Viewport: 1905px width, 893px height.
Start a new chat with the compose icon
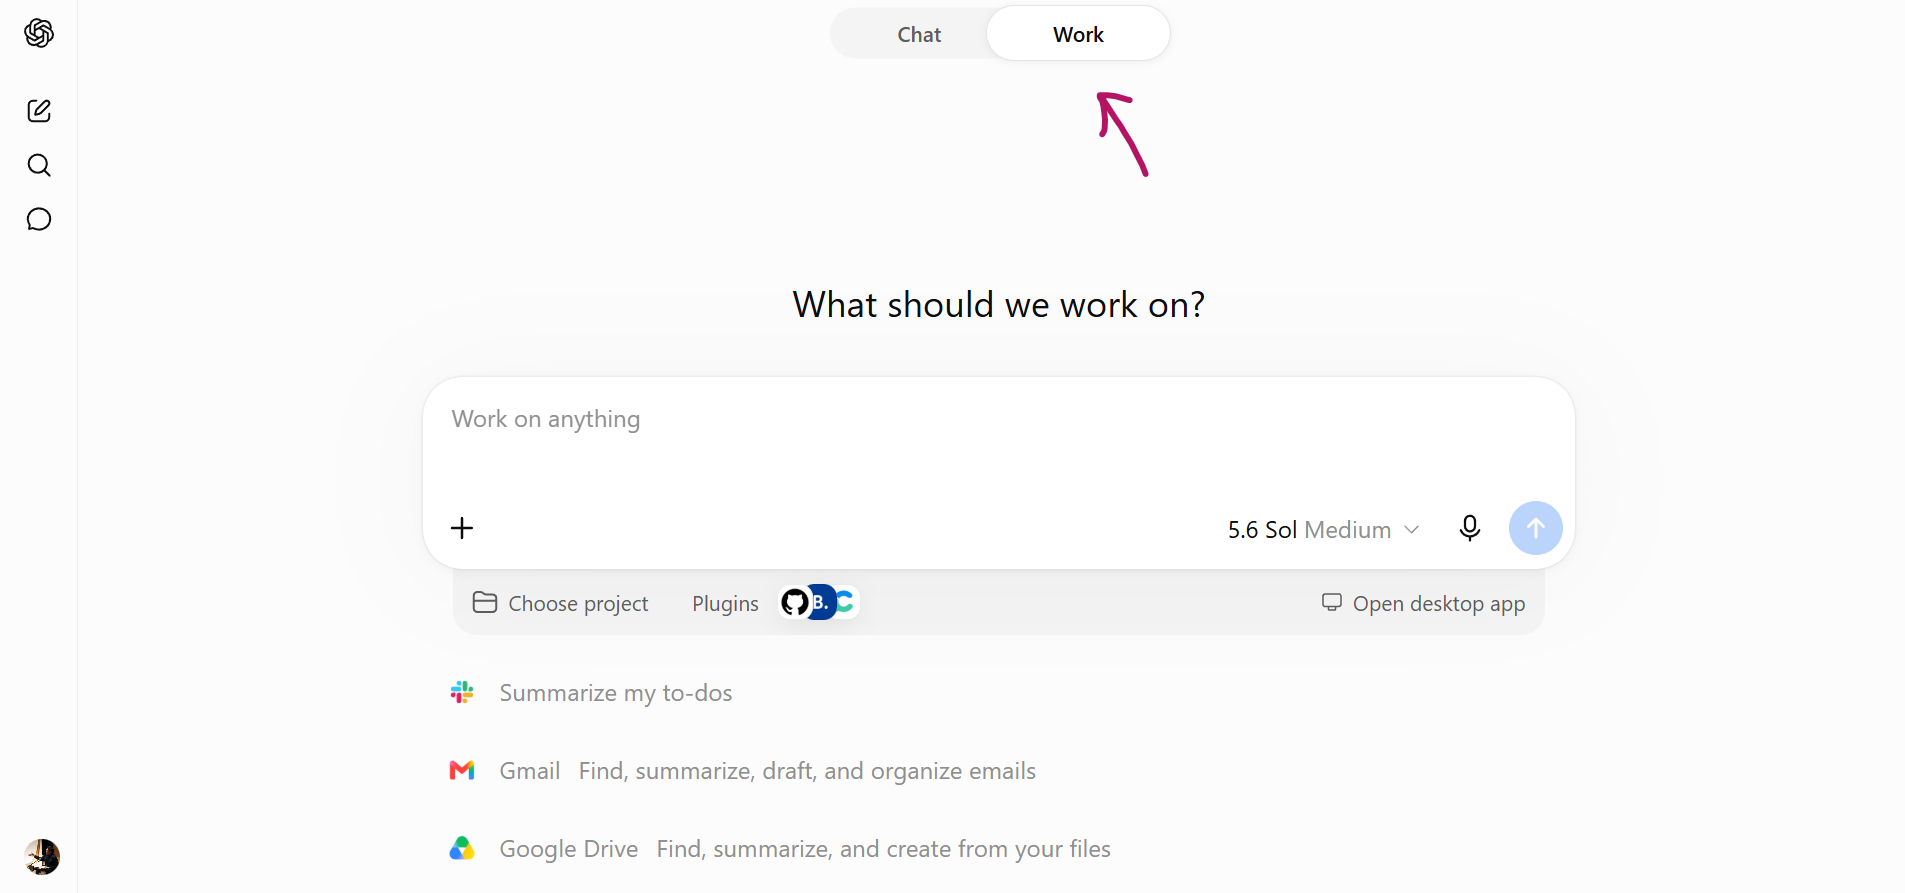pyautogui.click(x=39, y=111)
